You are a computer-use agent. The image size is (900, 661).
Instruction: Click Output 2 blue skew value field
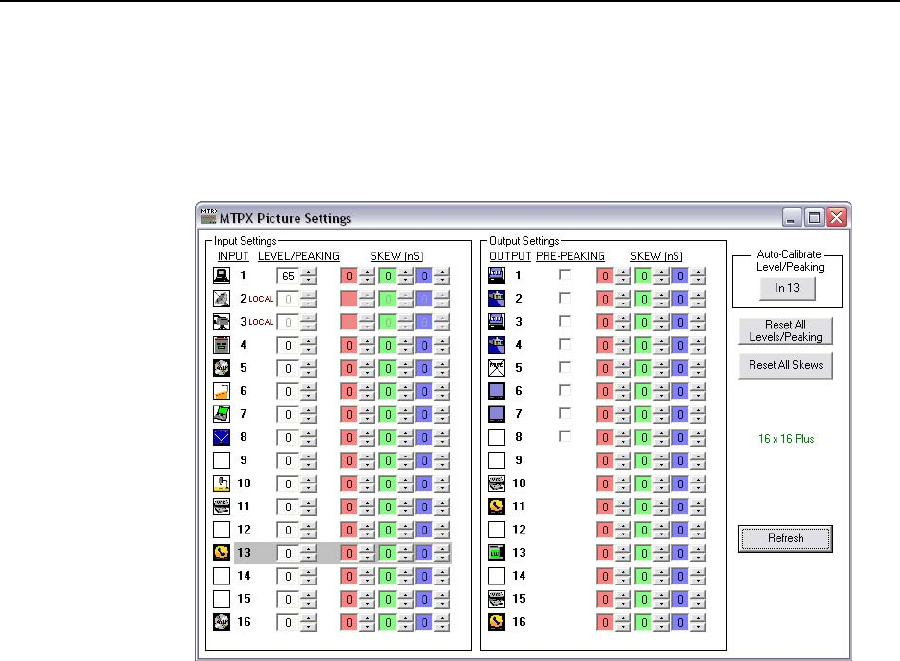coord(680,299)
